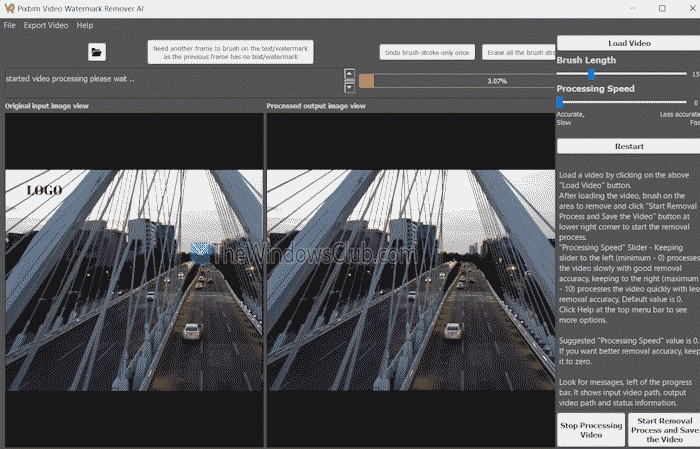Click Start Removal Process and Save button

pos(664,430)
